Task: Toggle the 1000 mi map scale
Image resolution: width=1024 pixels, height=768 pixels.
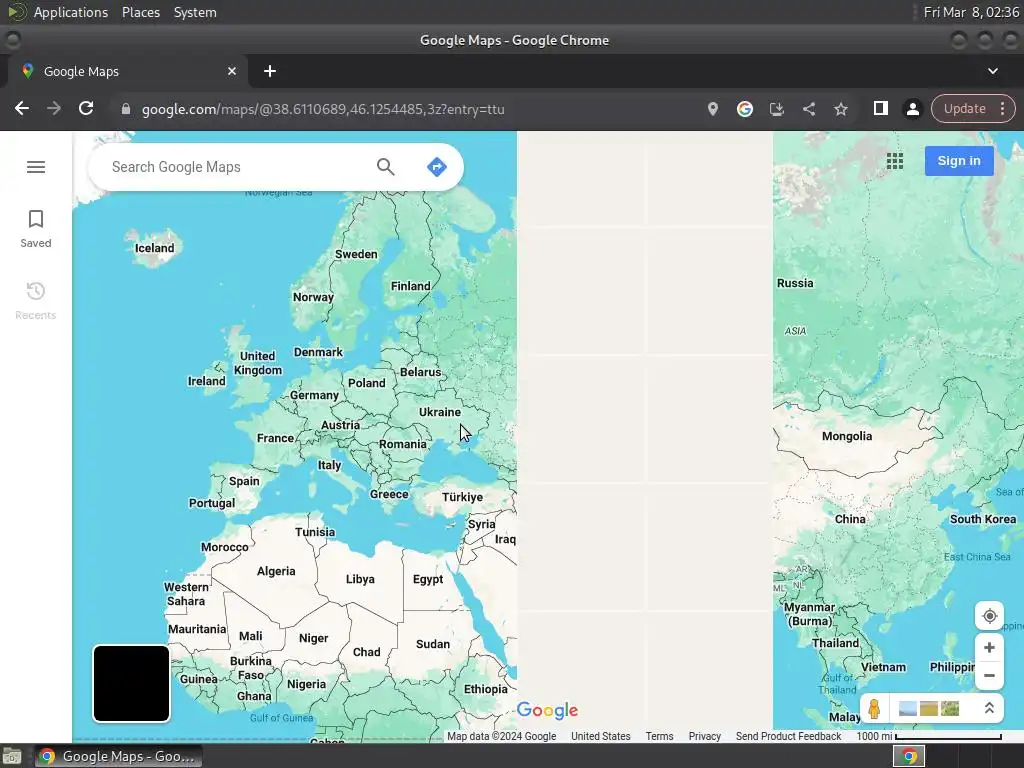Action: pos(928,736)
